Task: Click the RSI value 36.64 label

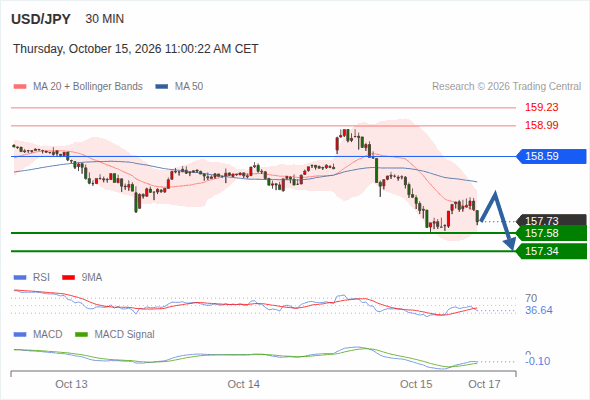Action: 539,310
